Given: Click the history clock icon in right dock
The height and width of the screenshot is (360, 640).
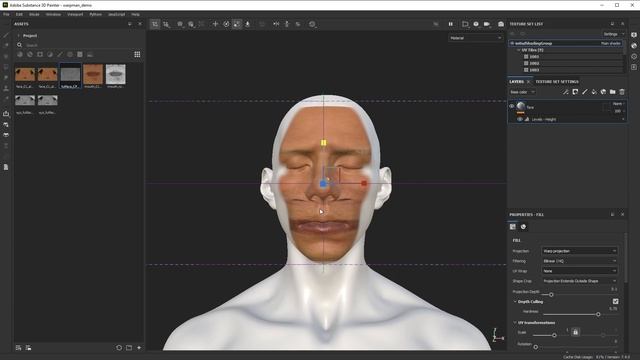Looking at the screenshot, I should coord(634,56).
